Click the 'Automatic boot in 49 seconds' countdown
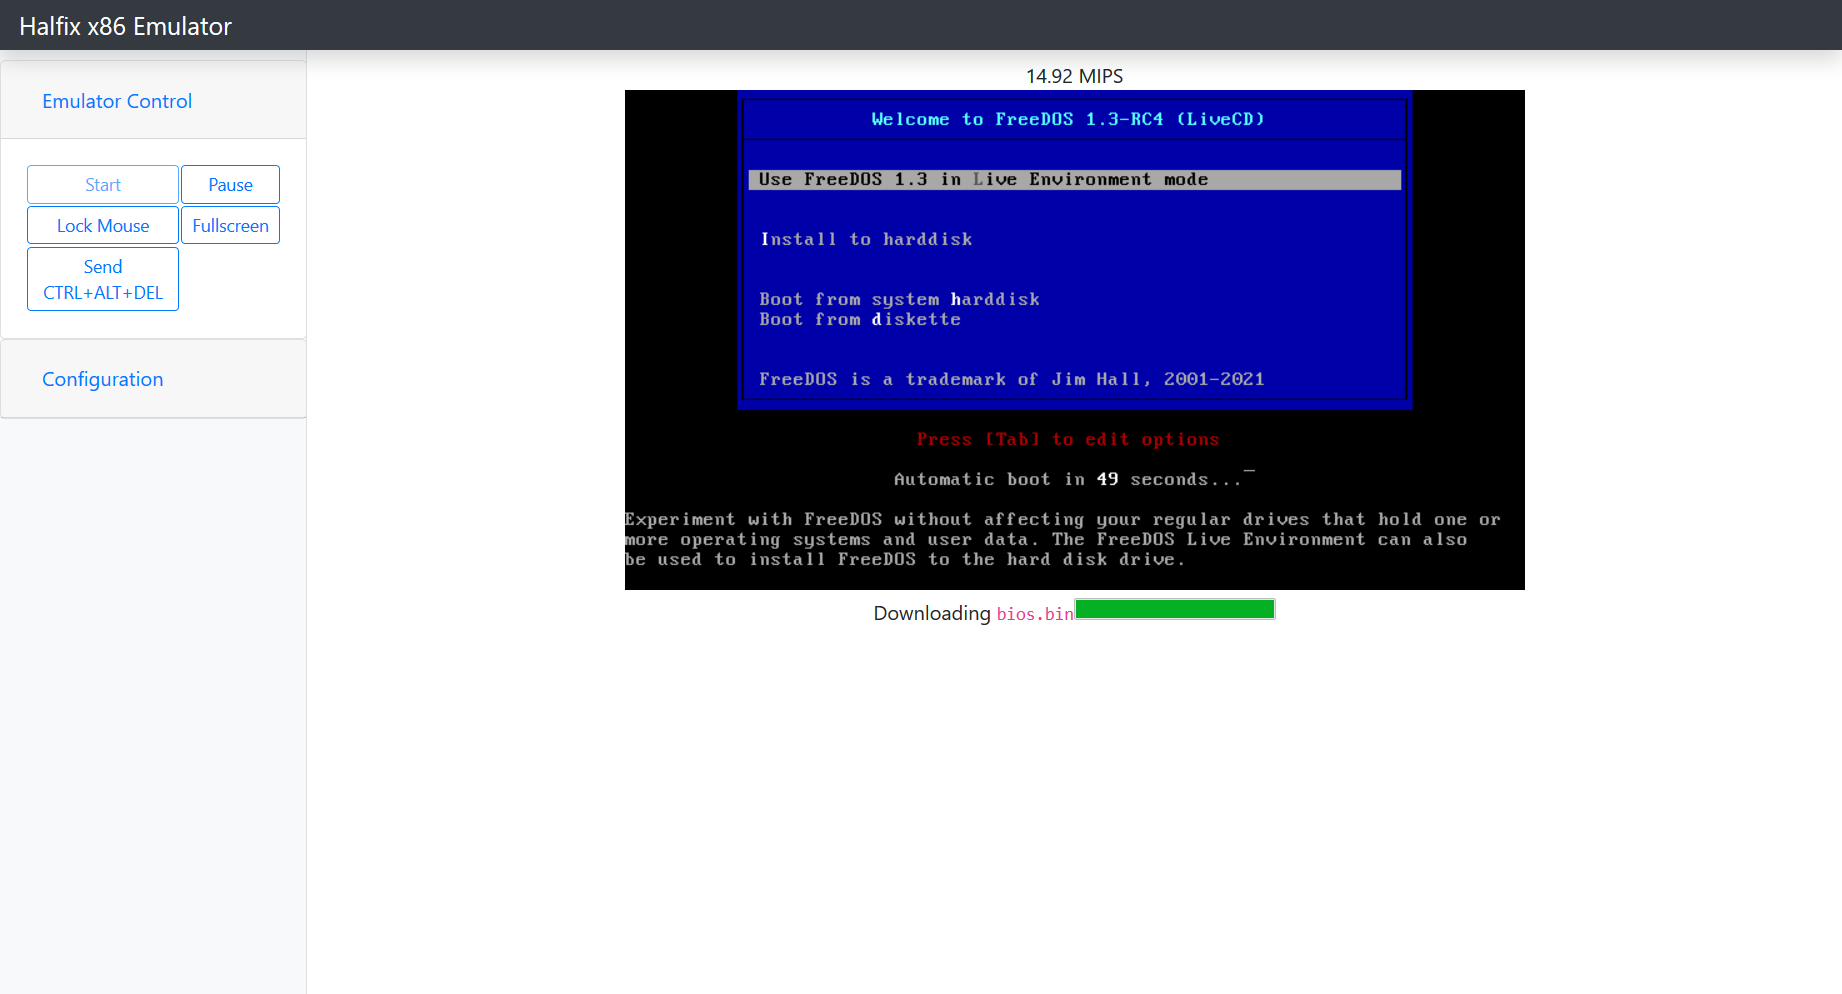Screen dimensions: 1842x994 [1068, 480]
